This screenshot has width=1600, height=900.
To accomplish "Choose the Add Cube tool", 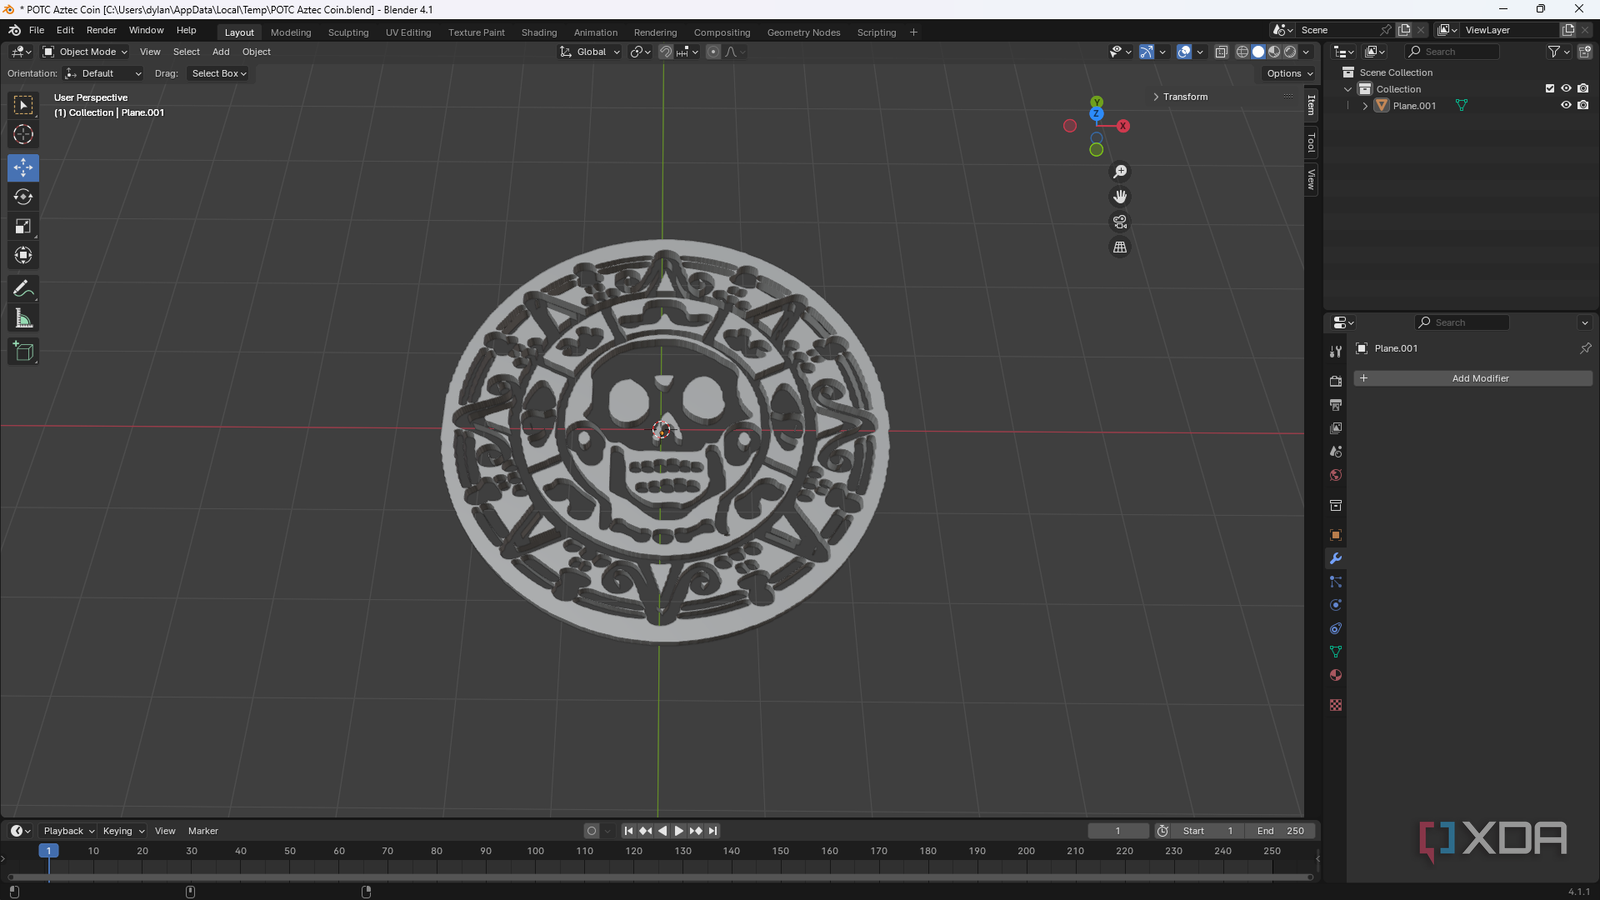I will click(x=23, y=351).
